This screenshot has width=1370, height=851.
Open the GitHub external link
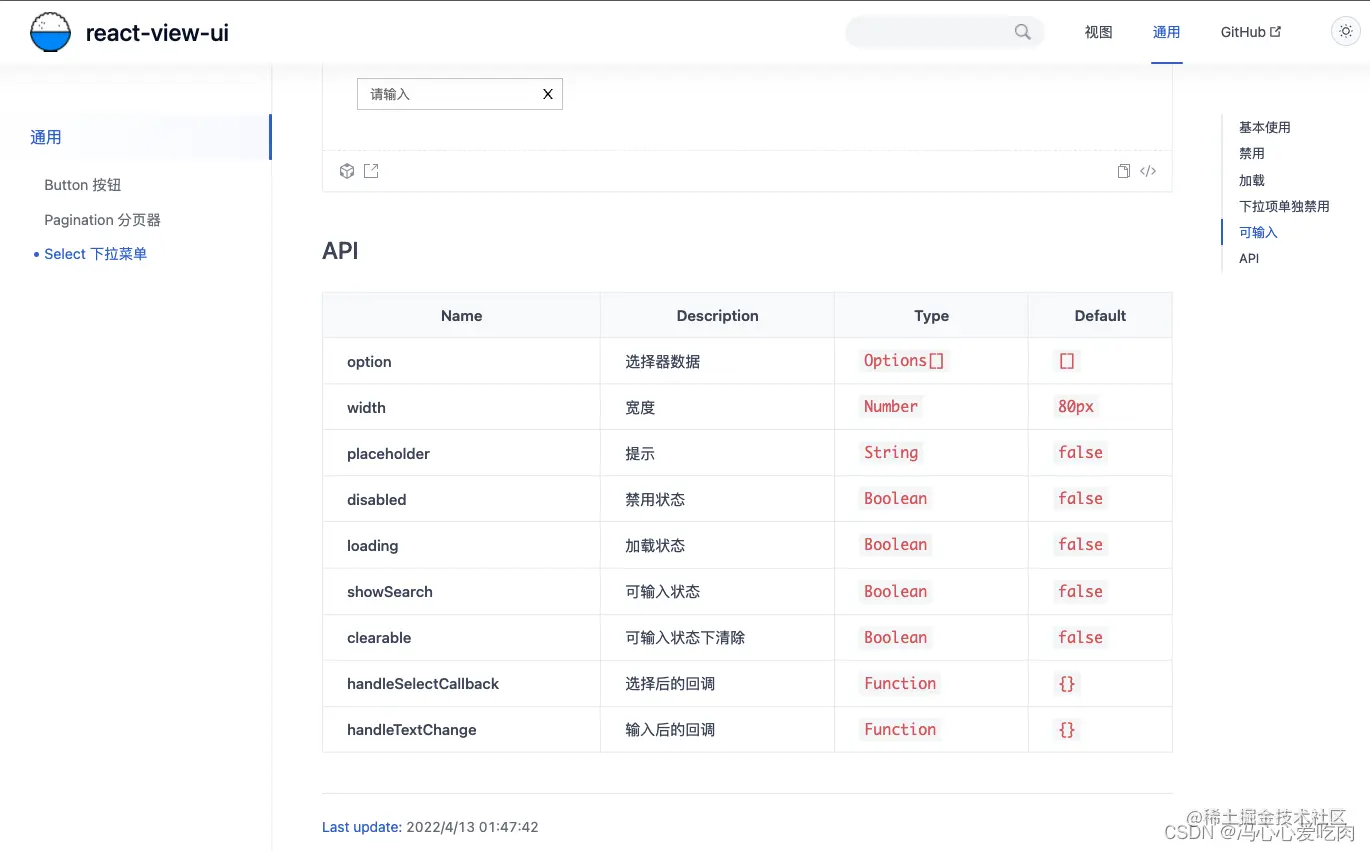click(1251, 32)
